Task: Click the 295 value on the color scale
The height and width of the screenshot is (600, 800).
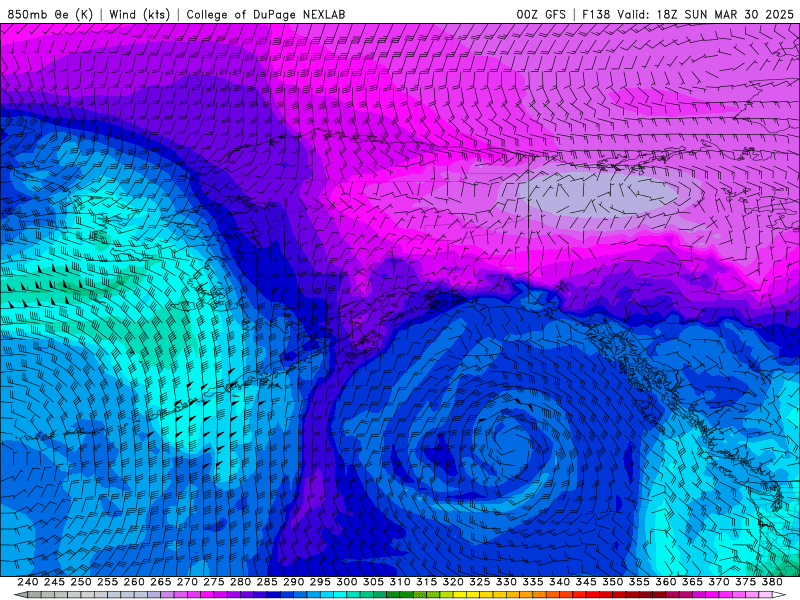Action: coord(320,582)
